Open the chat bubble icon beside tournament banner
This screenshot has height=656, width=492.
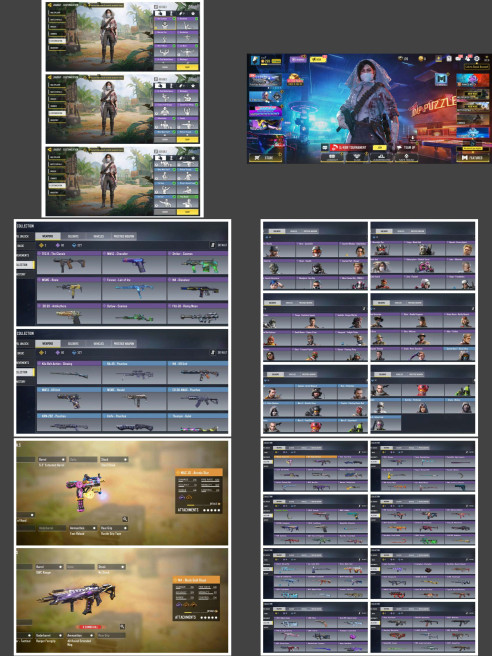[325, 148]
